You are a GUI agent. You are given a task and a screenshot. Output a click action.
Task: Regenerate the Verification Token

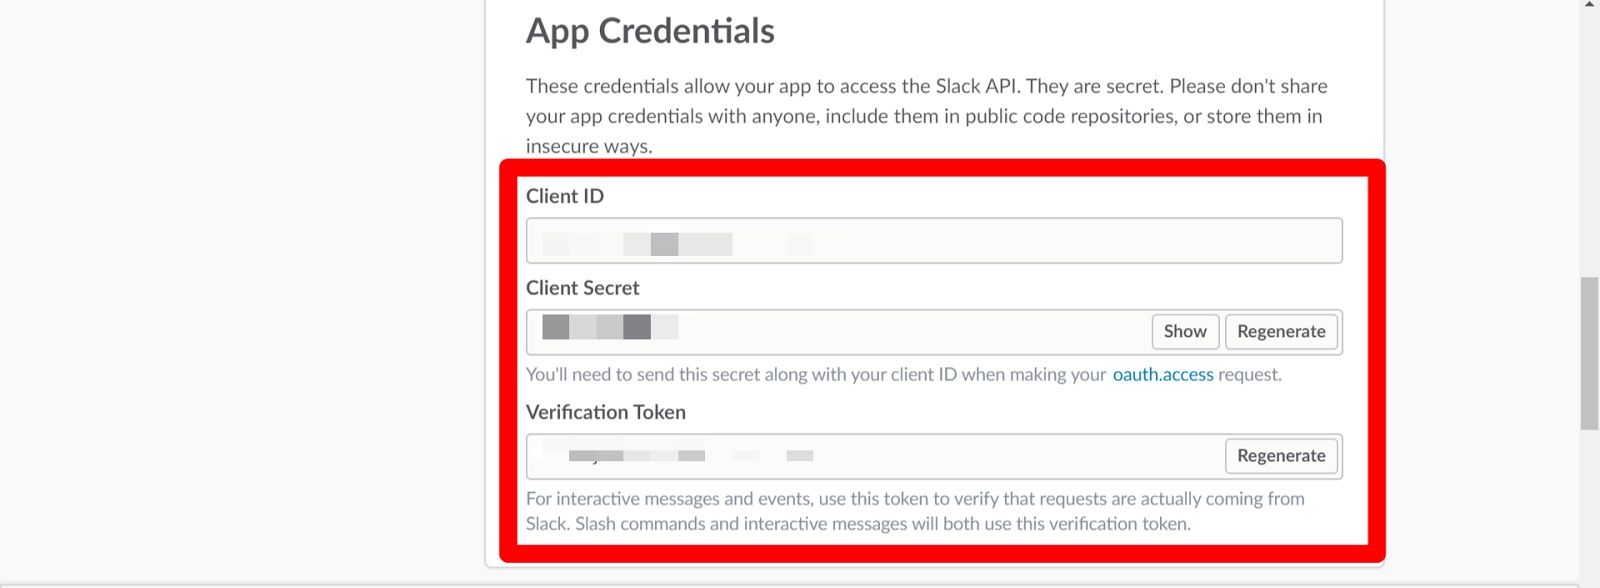(x=1281, y=455)
